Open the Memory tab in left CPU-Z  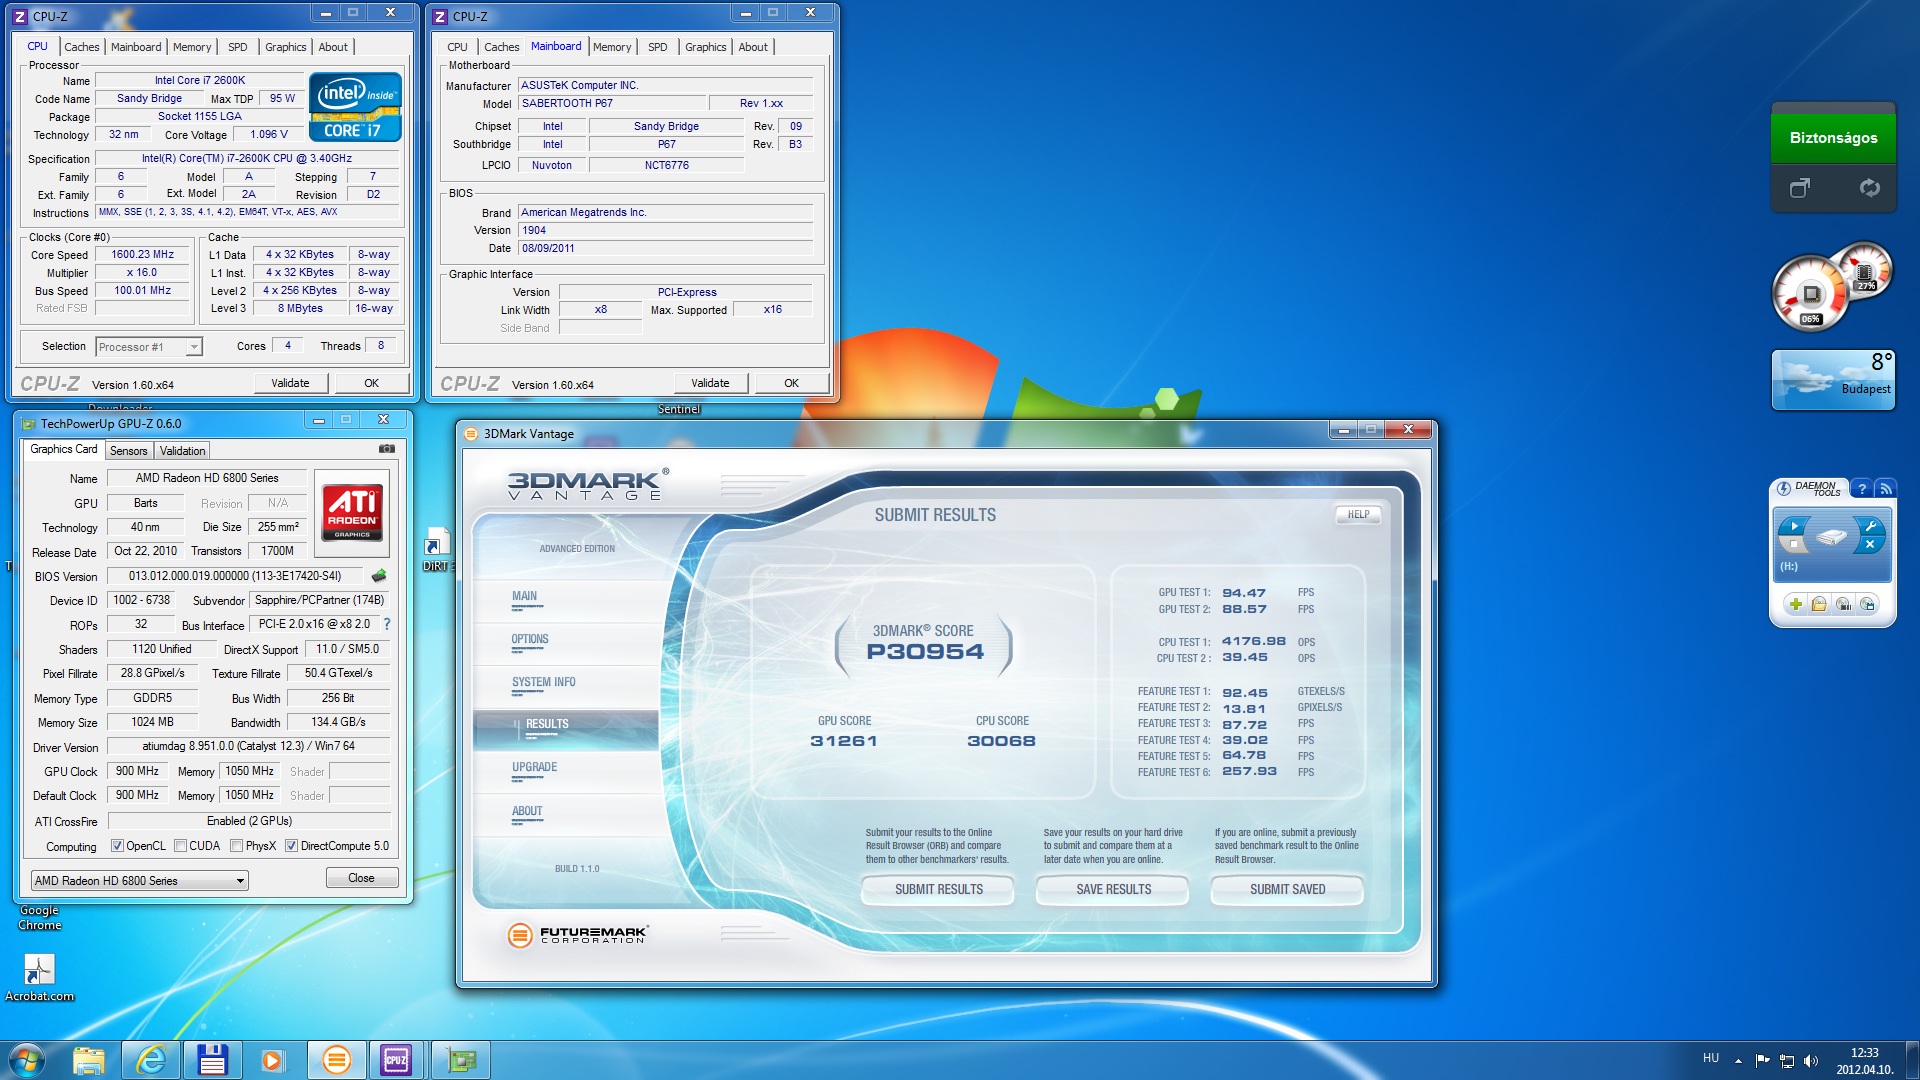coord(191,47)
